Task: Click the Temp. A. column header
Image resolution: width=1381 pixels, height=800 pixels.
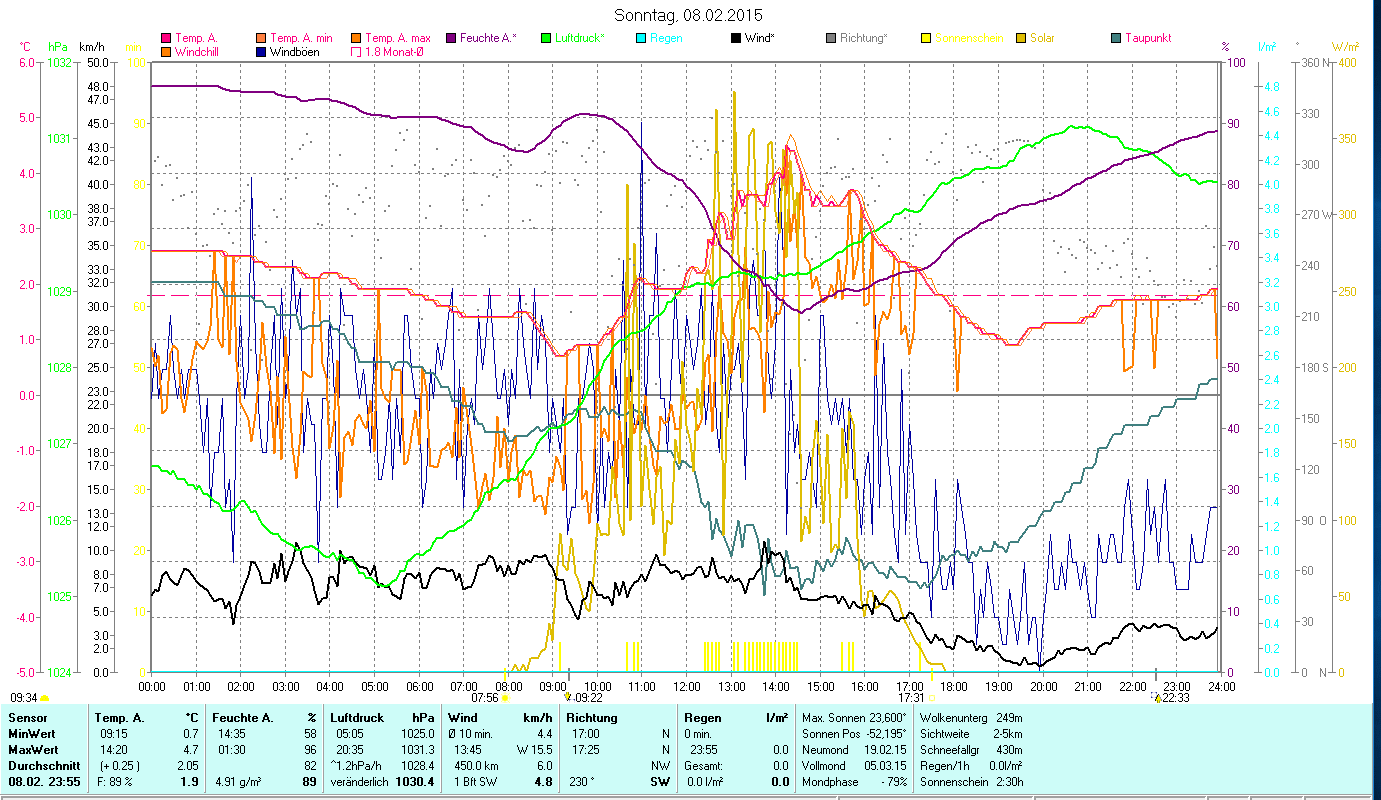Action: point(120,718)
